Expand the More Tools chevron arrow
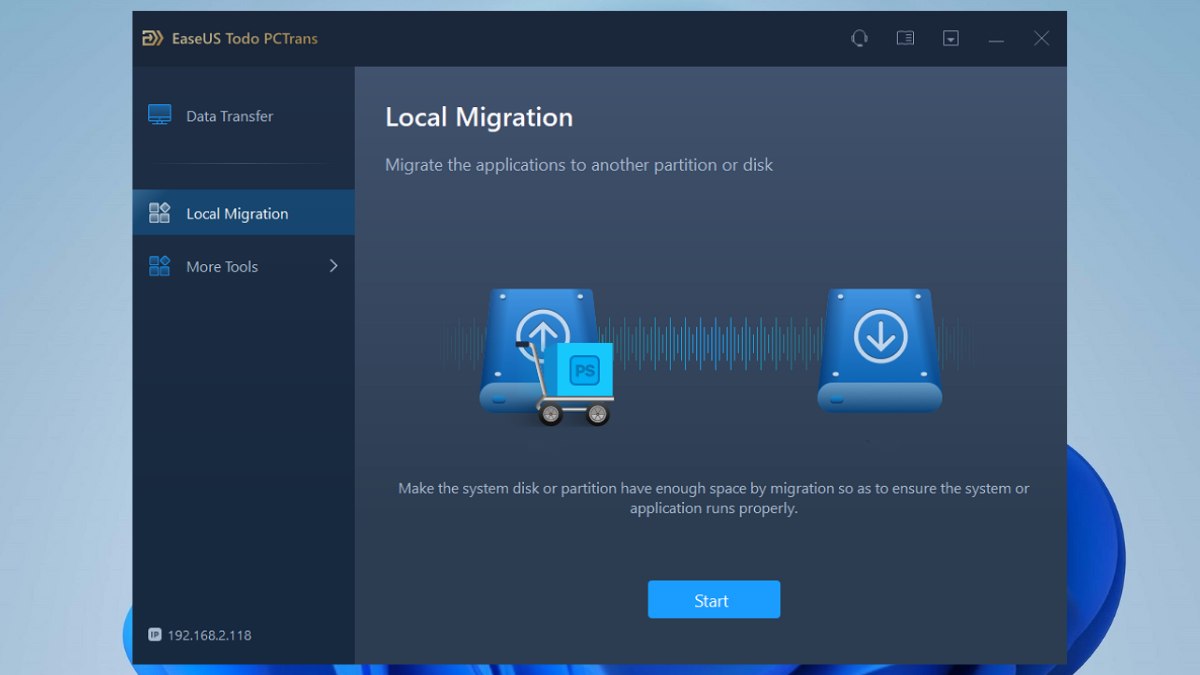Viewport: 1200px width, 675px height. pyautogui.click(x=333, y=266)
